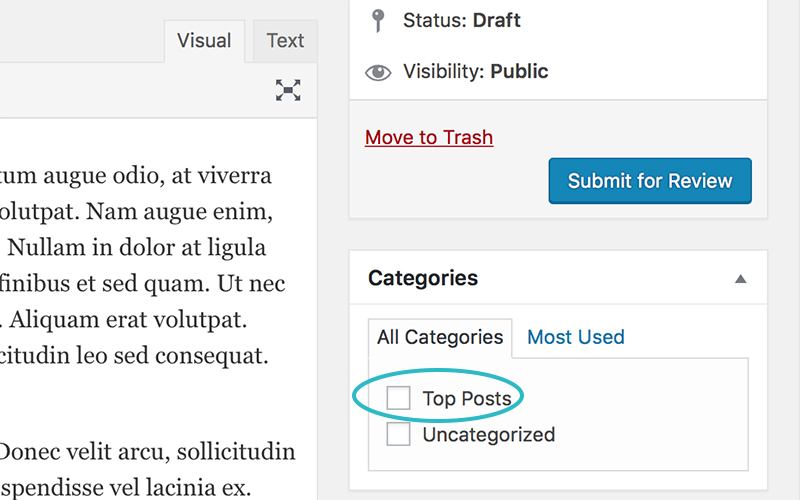Click the Visibility: Public text

click(x=476, y=71)
